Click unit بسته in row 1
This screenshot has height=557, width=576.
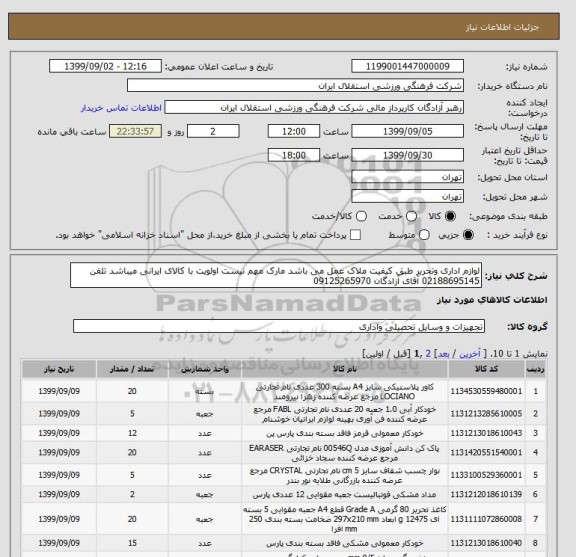pyautogui.click(x=204, y=391)
